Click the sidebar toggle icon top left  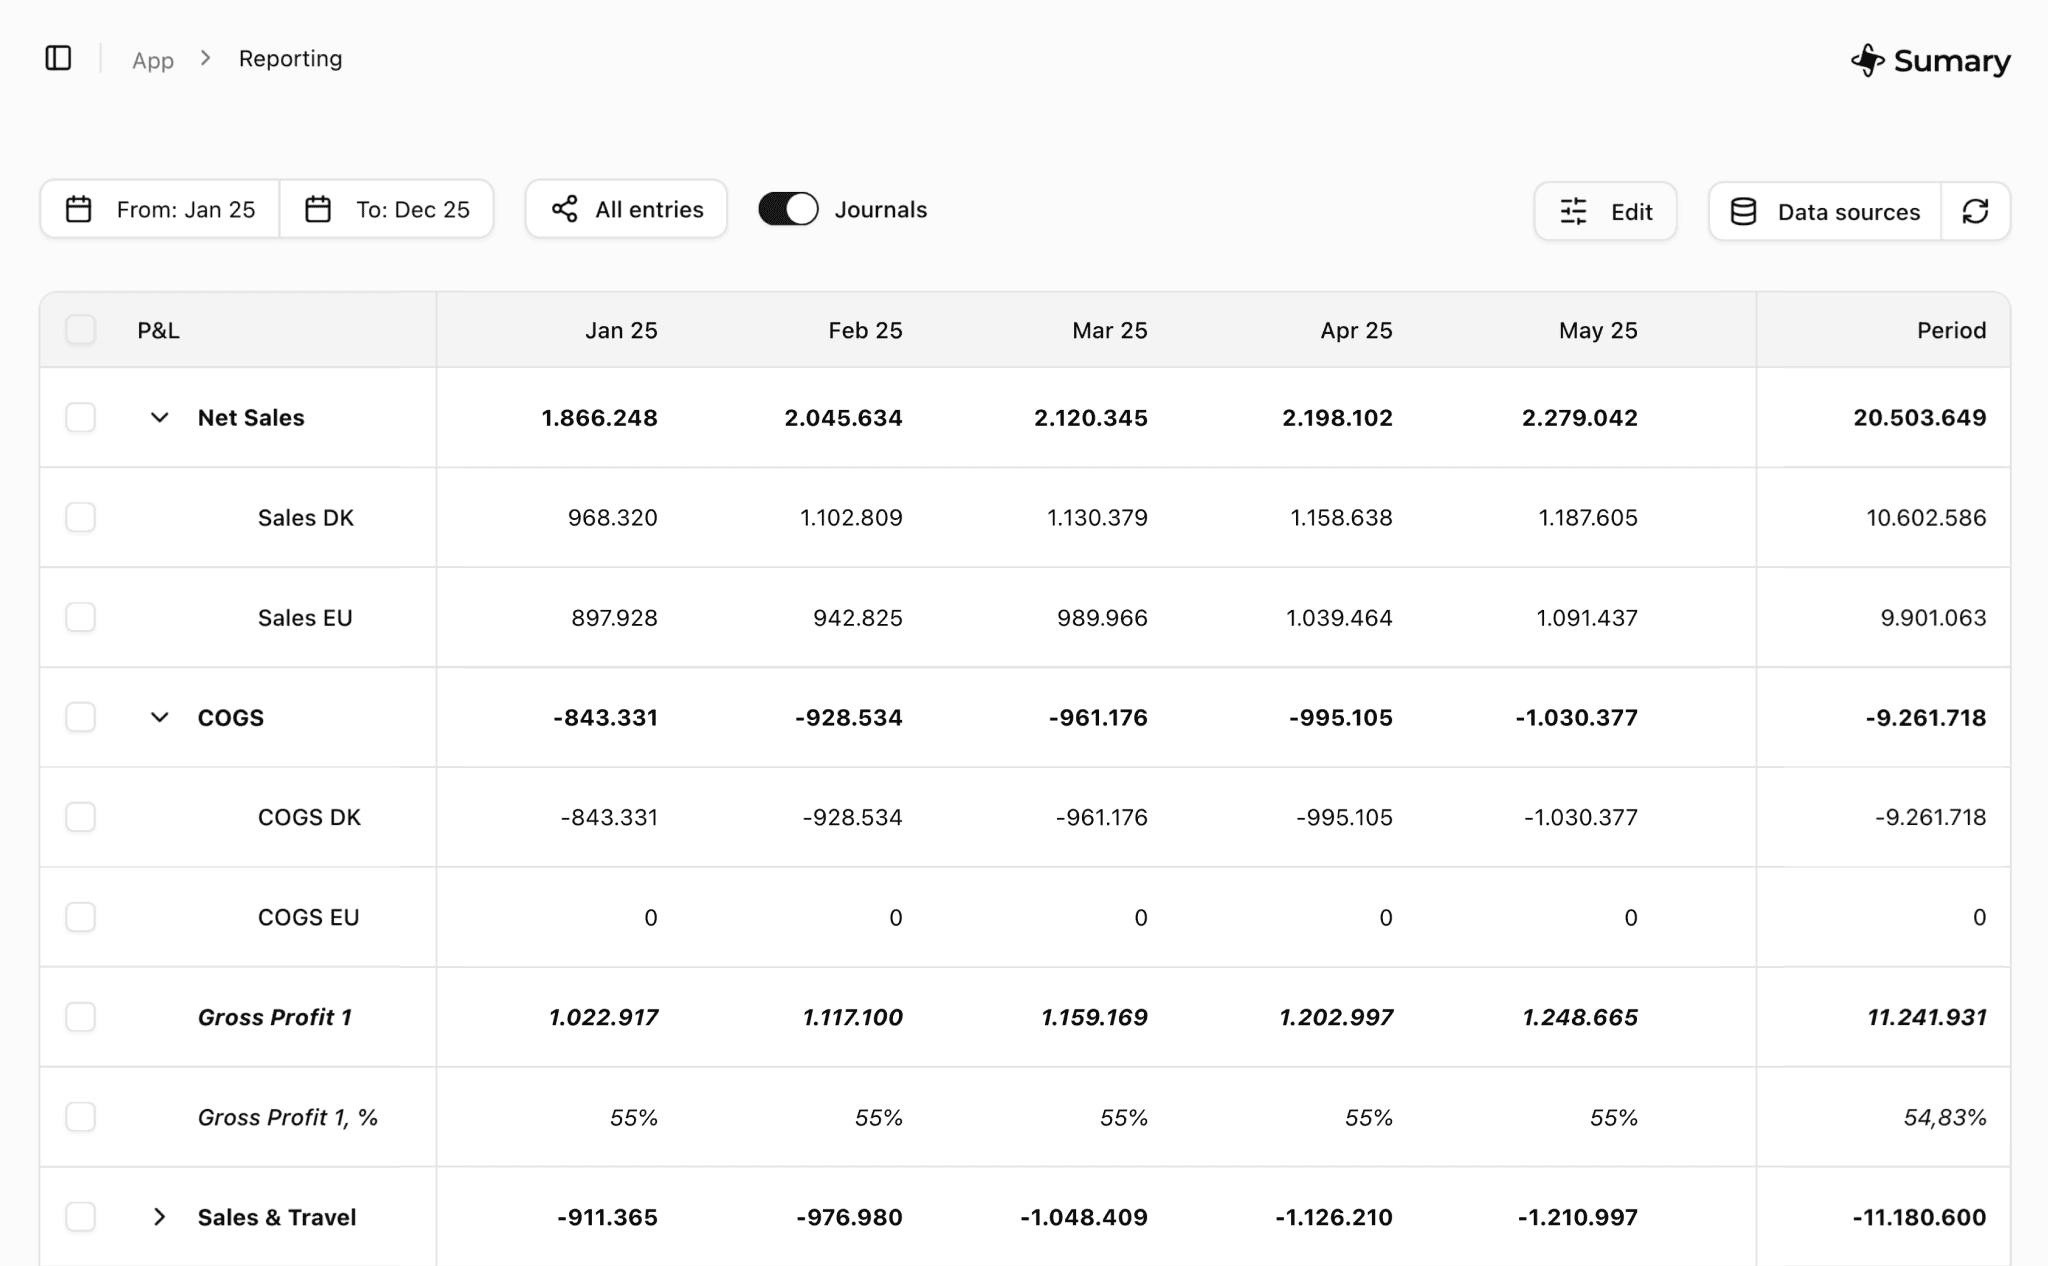[58, 58]
